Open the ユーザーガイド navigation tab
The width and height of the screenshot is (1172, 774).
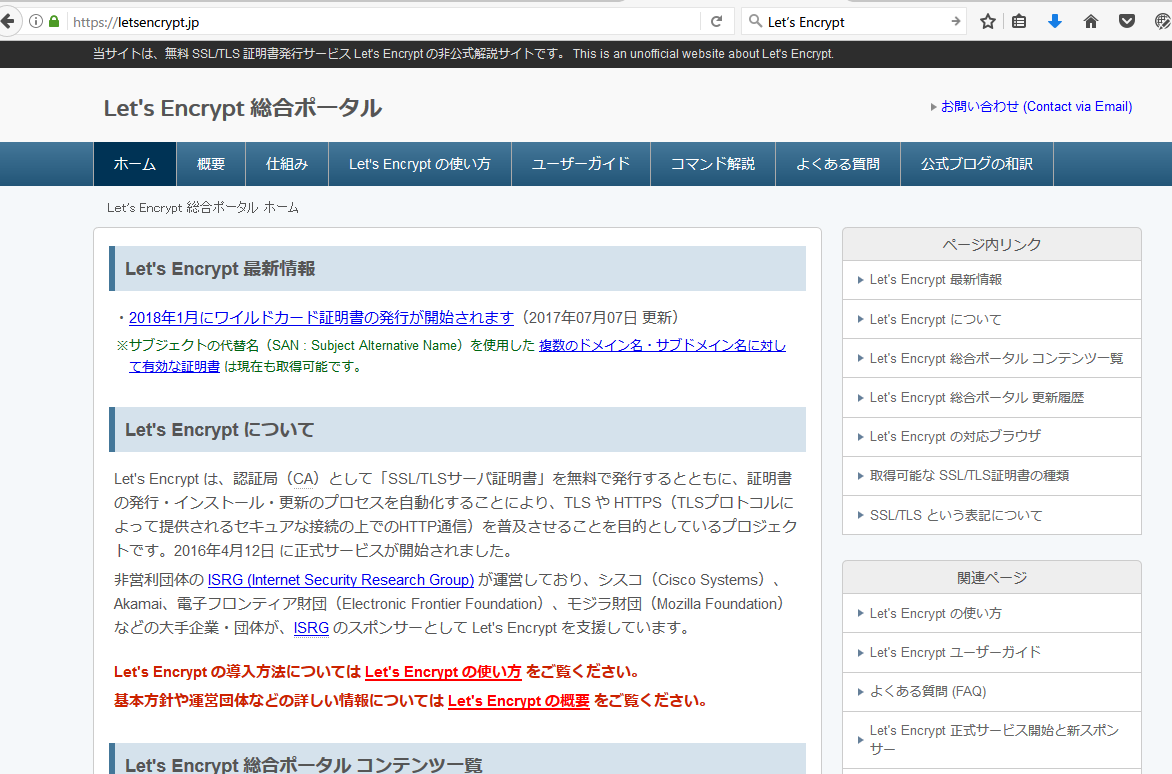point(580,164)
